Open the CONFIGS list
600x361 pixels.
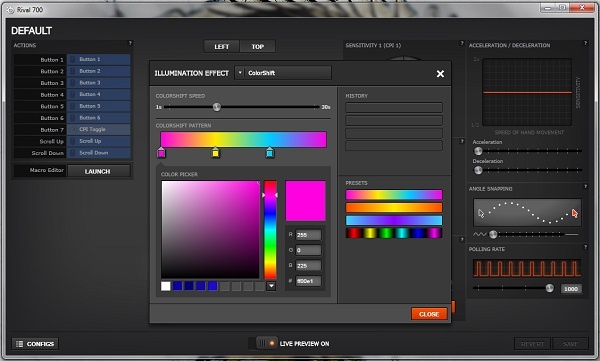(x=35, y=344)
